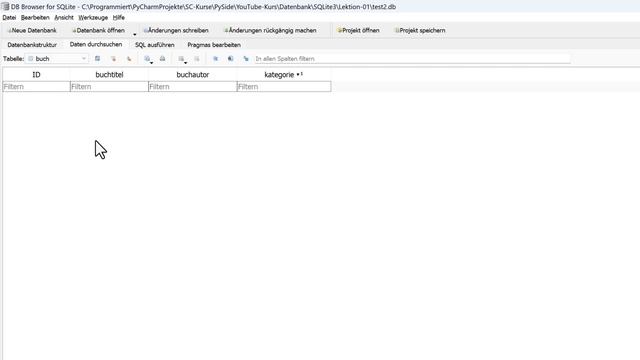640x360 pixels.
Task: Revert changes with Änderungen rückgängig machen
Action: coord(270,30)
